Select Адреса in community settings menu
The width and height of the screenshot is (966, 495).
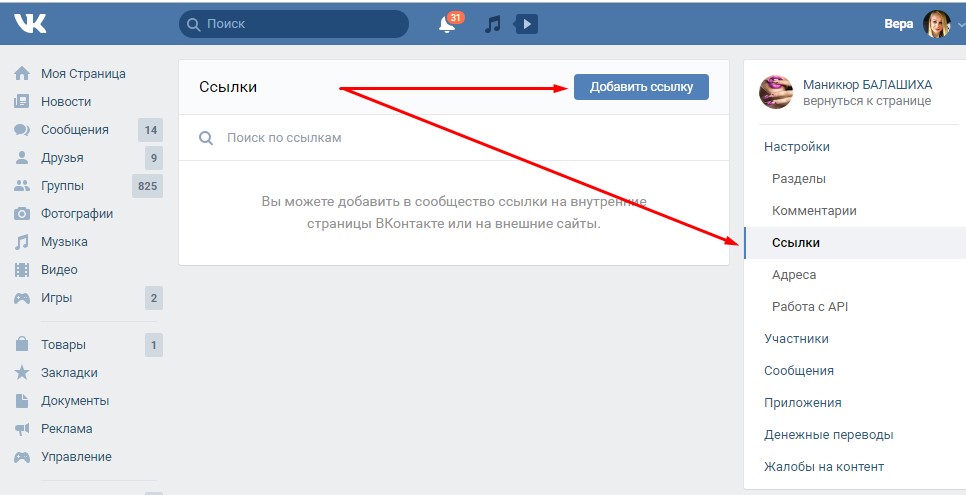click(794, 275)
